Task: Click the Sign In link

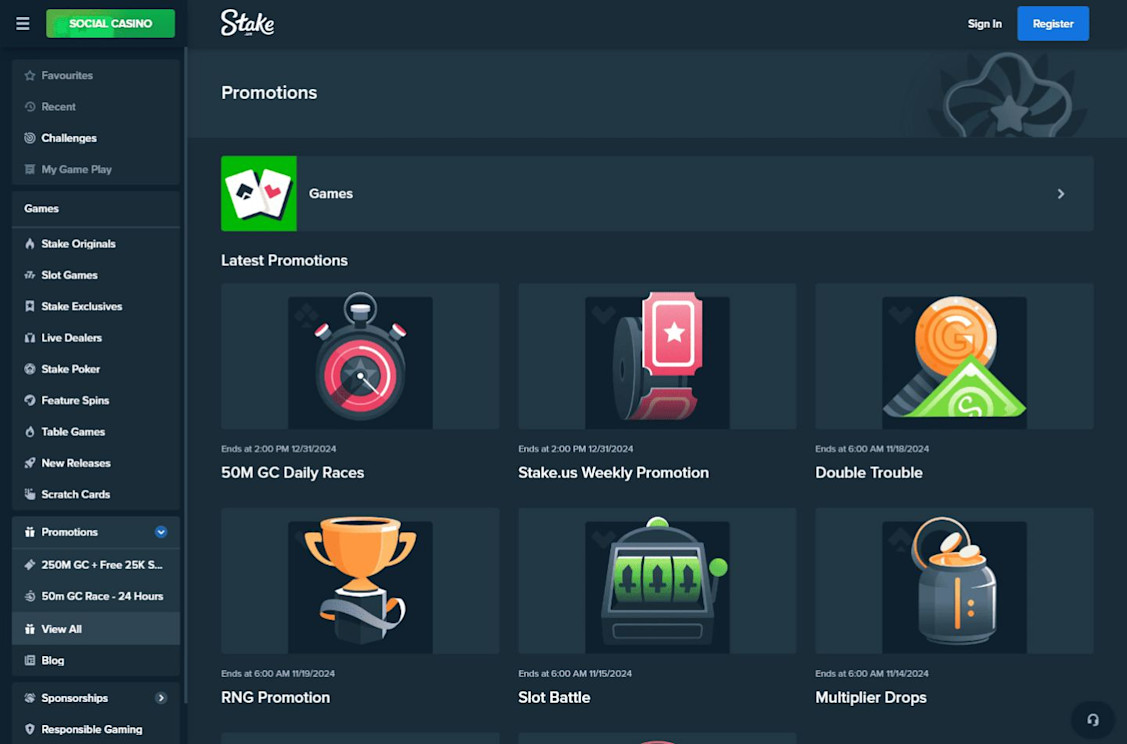Action: 984,24
